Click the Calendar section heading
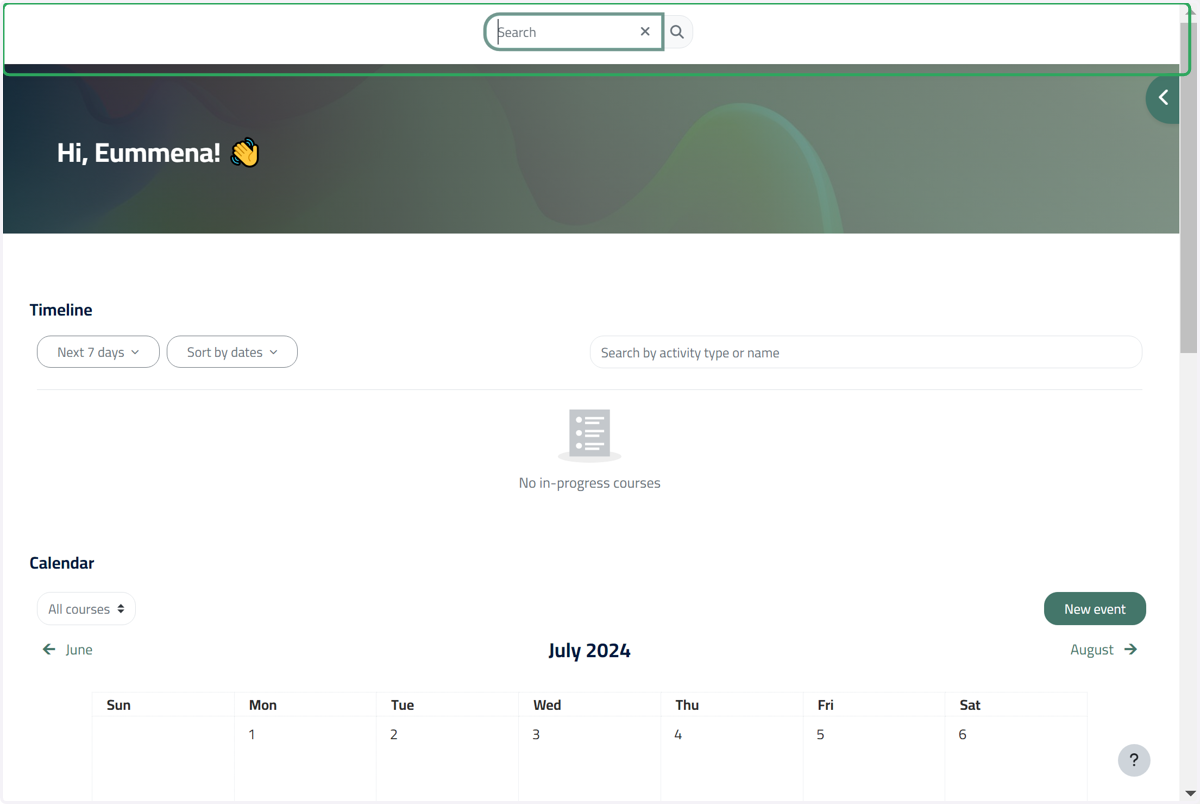The width and height of the screenshot is (1200, 804). (x=62, y=563)
